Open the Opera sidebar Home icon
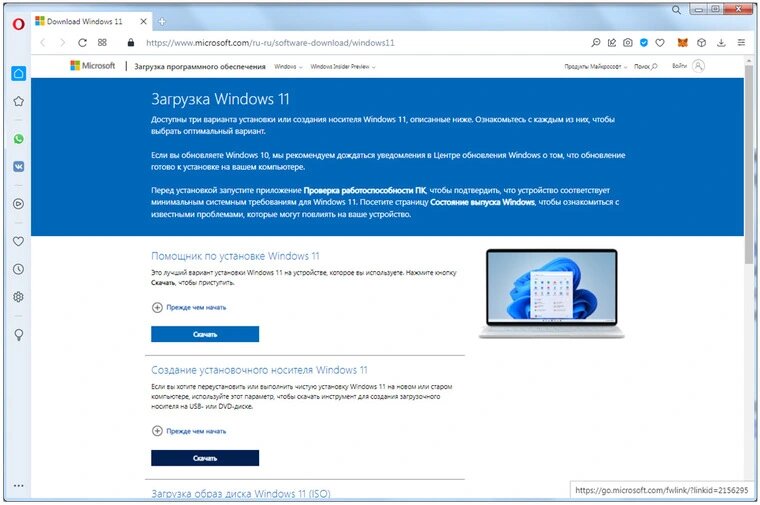The width and height of the screenshot is (760, 505). click(18, 73)
